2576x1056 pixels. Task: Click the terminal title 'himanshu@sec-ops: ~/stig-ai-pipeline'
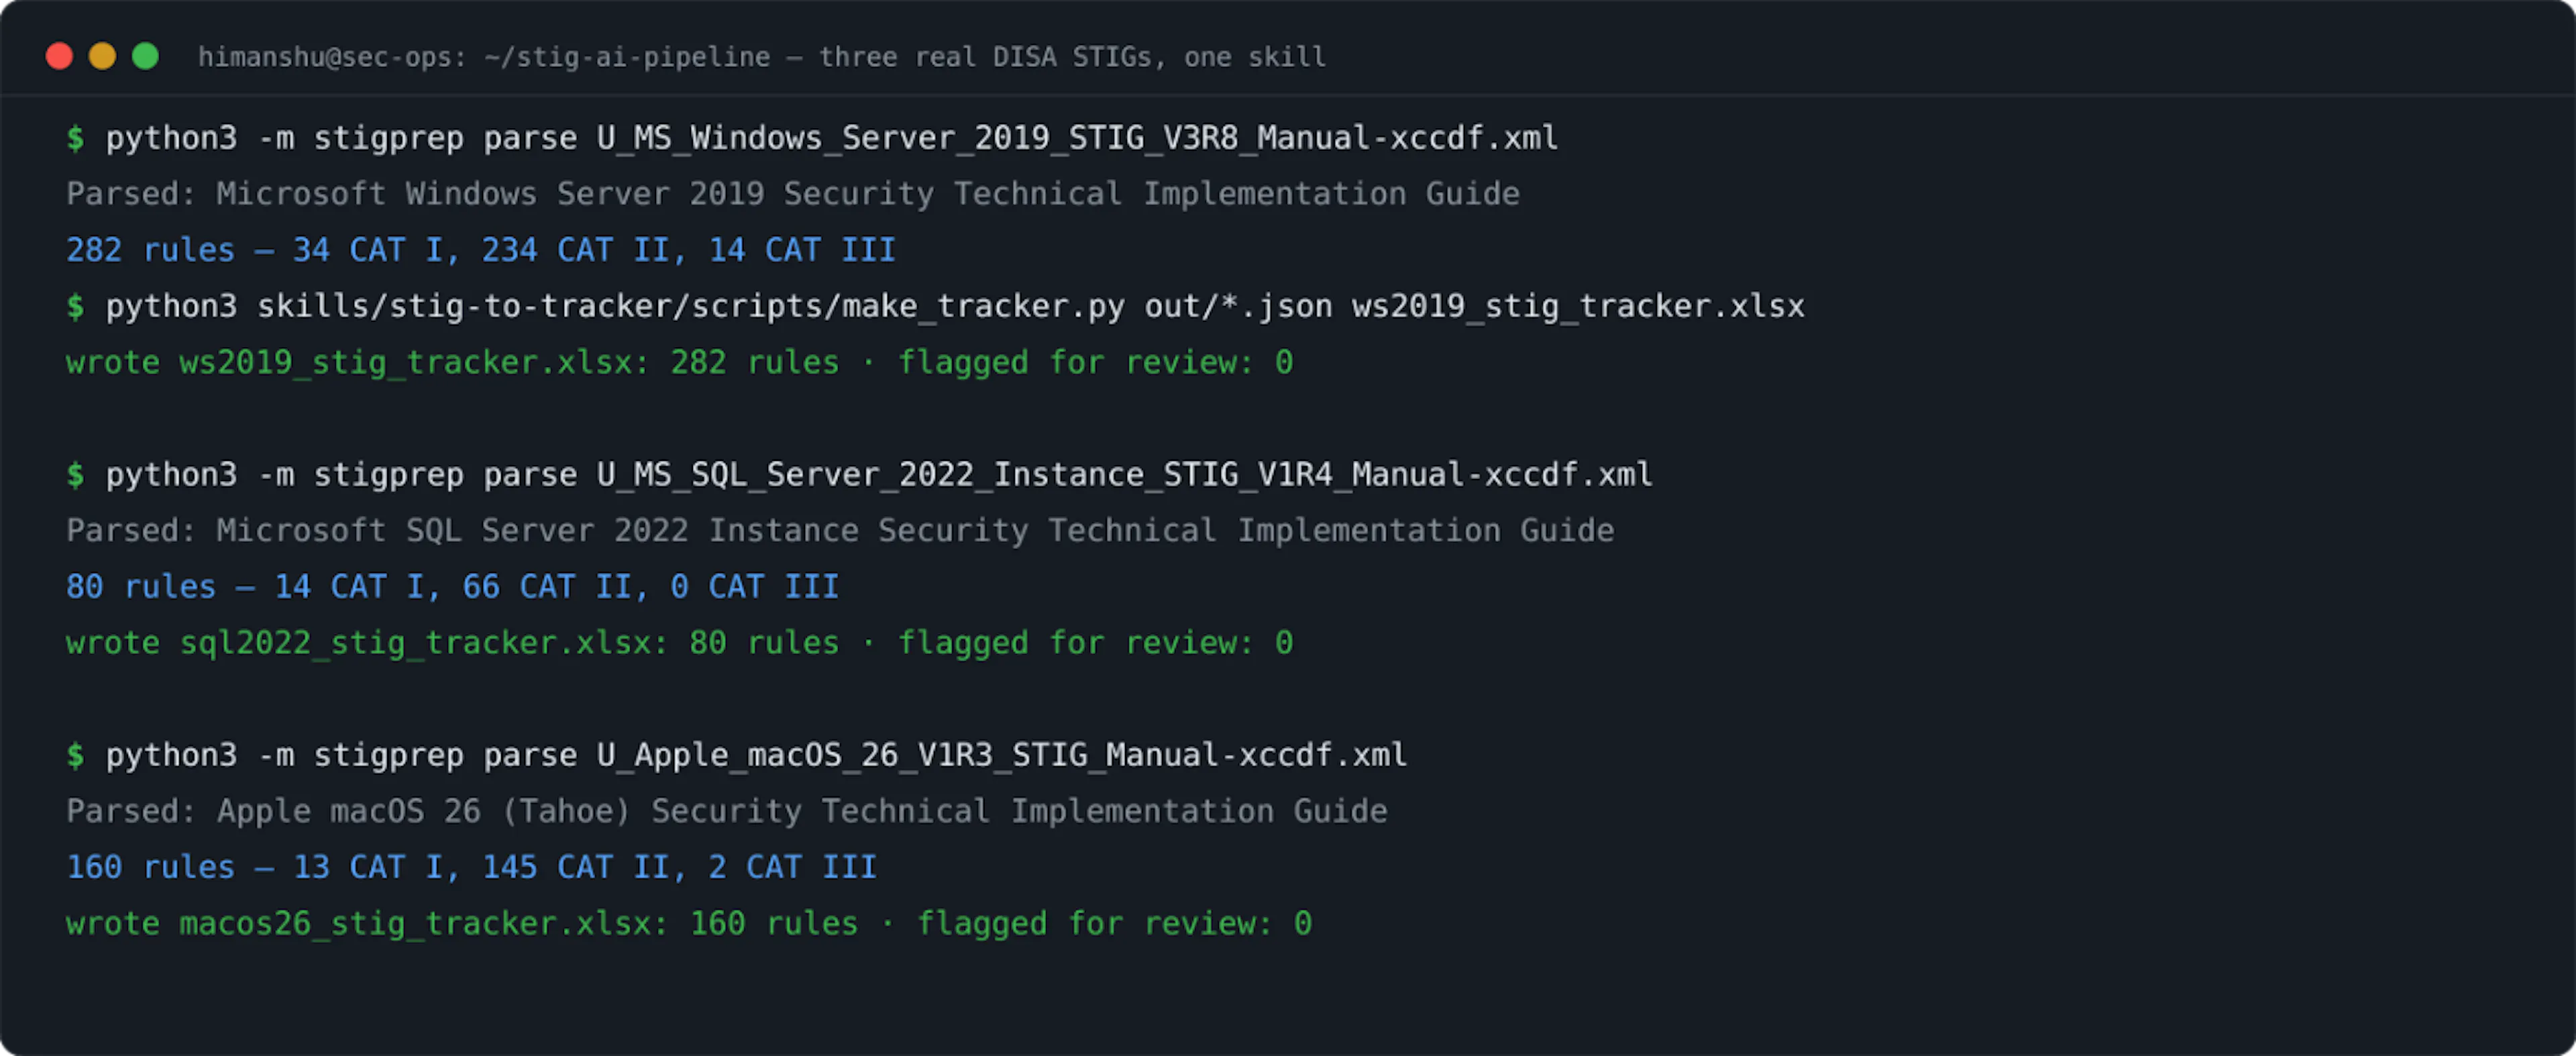484,57
